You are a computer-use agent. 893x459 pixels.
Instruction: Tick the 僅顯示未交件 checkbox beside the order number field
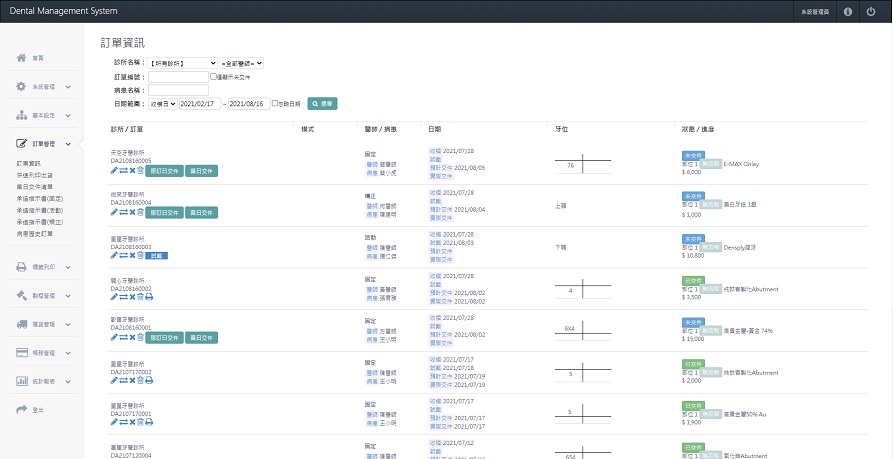coord(213,76)
